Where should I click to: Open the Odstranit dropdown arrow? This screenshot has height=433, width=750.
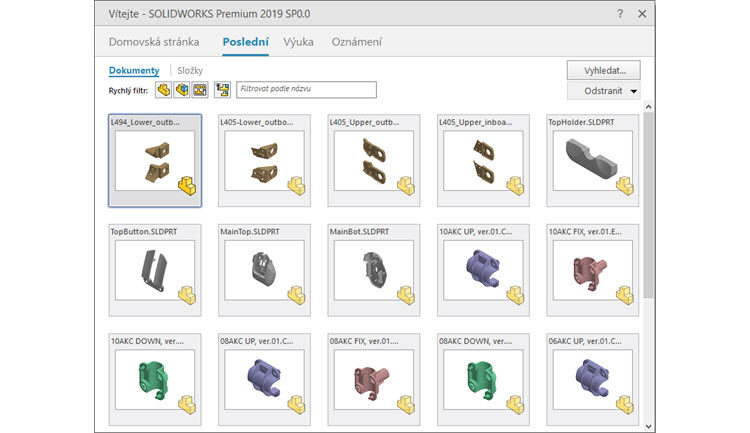(634, 91)
